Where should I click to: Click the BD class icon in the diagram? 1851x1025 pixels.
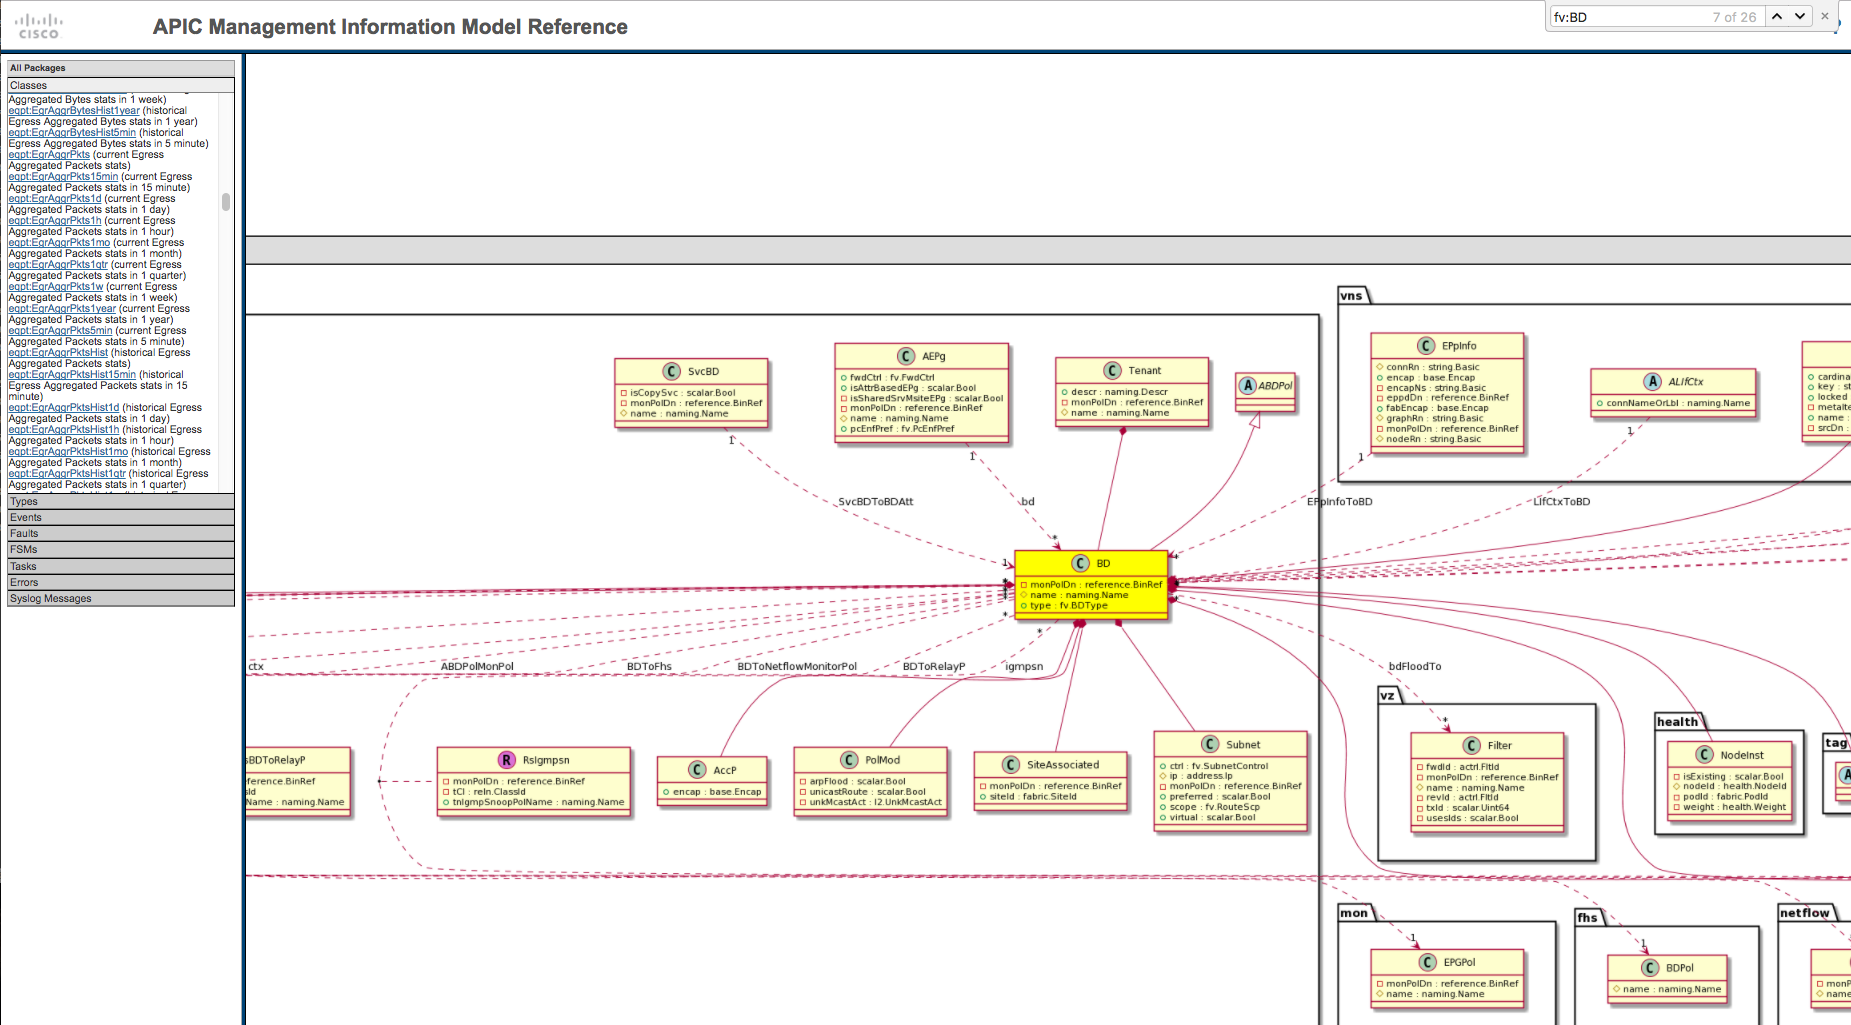pos(1079,563)
